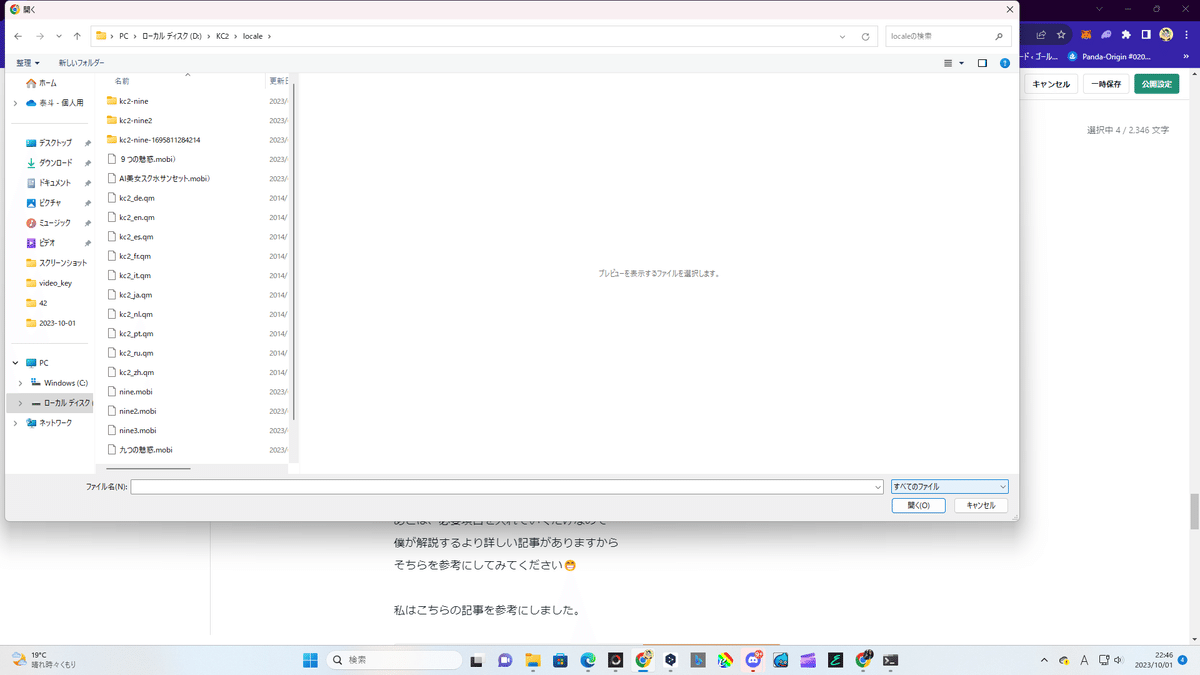This screenshot has height=675, width=1200.
Task: Select the file 九つの魅惑.mobi
Action: [x=140, y=450]
